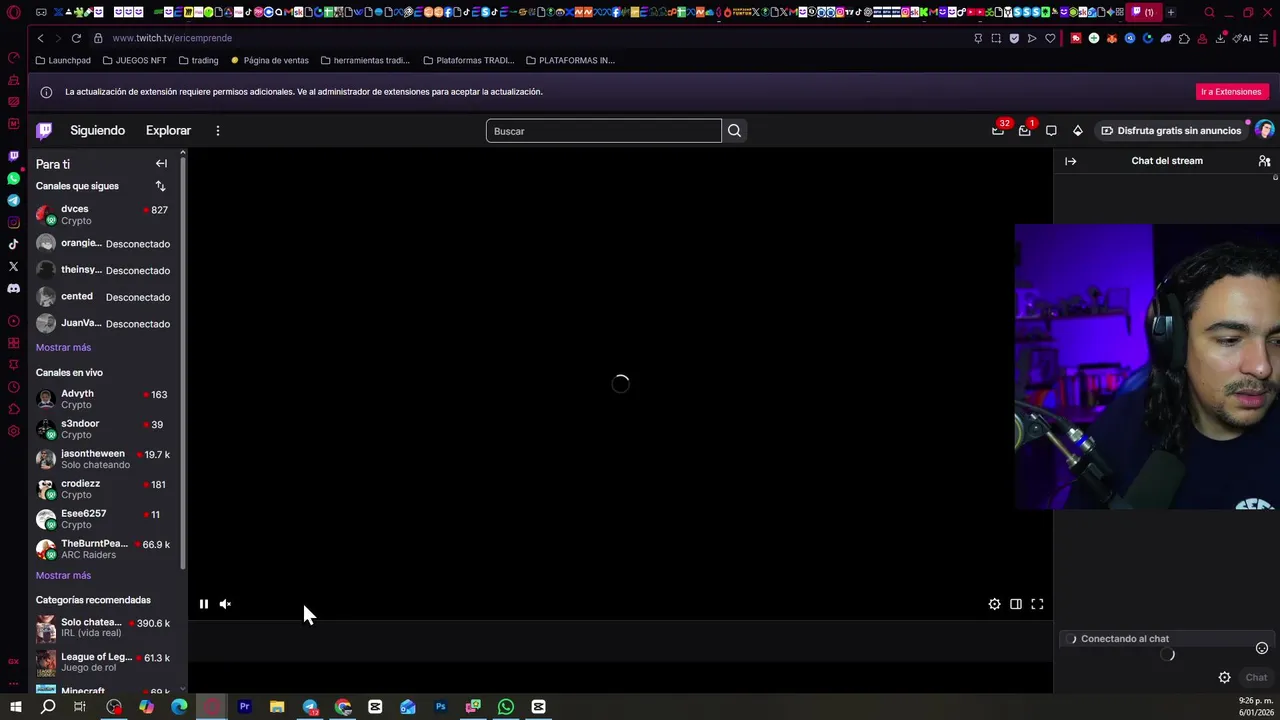Open Opera sidebar settings gear

(13, 431)
